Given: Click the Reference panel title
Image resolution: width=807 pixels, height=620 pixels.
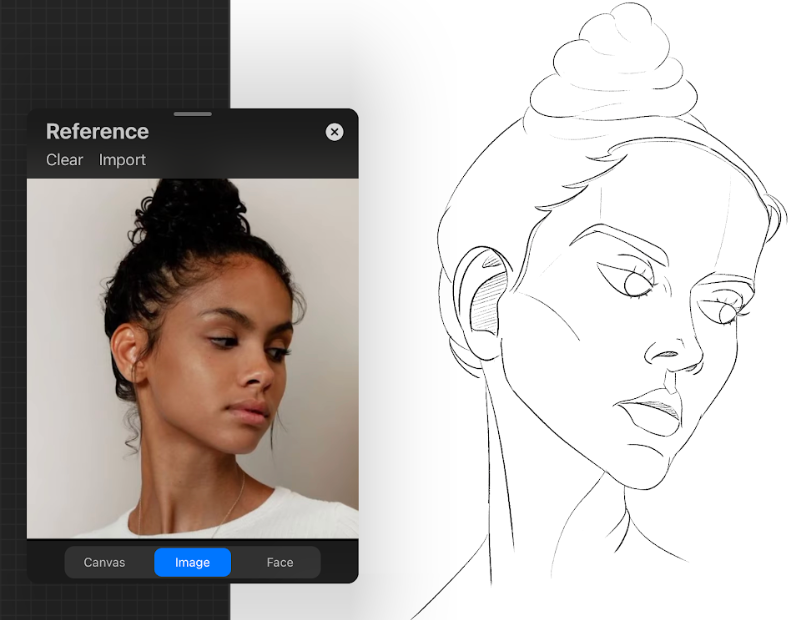Looking at the screenshot, I should coord(97,132).
